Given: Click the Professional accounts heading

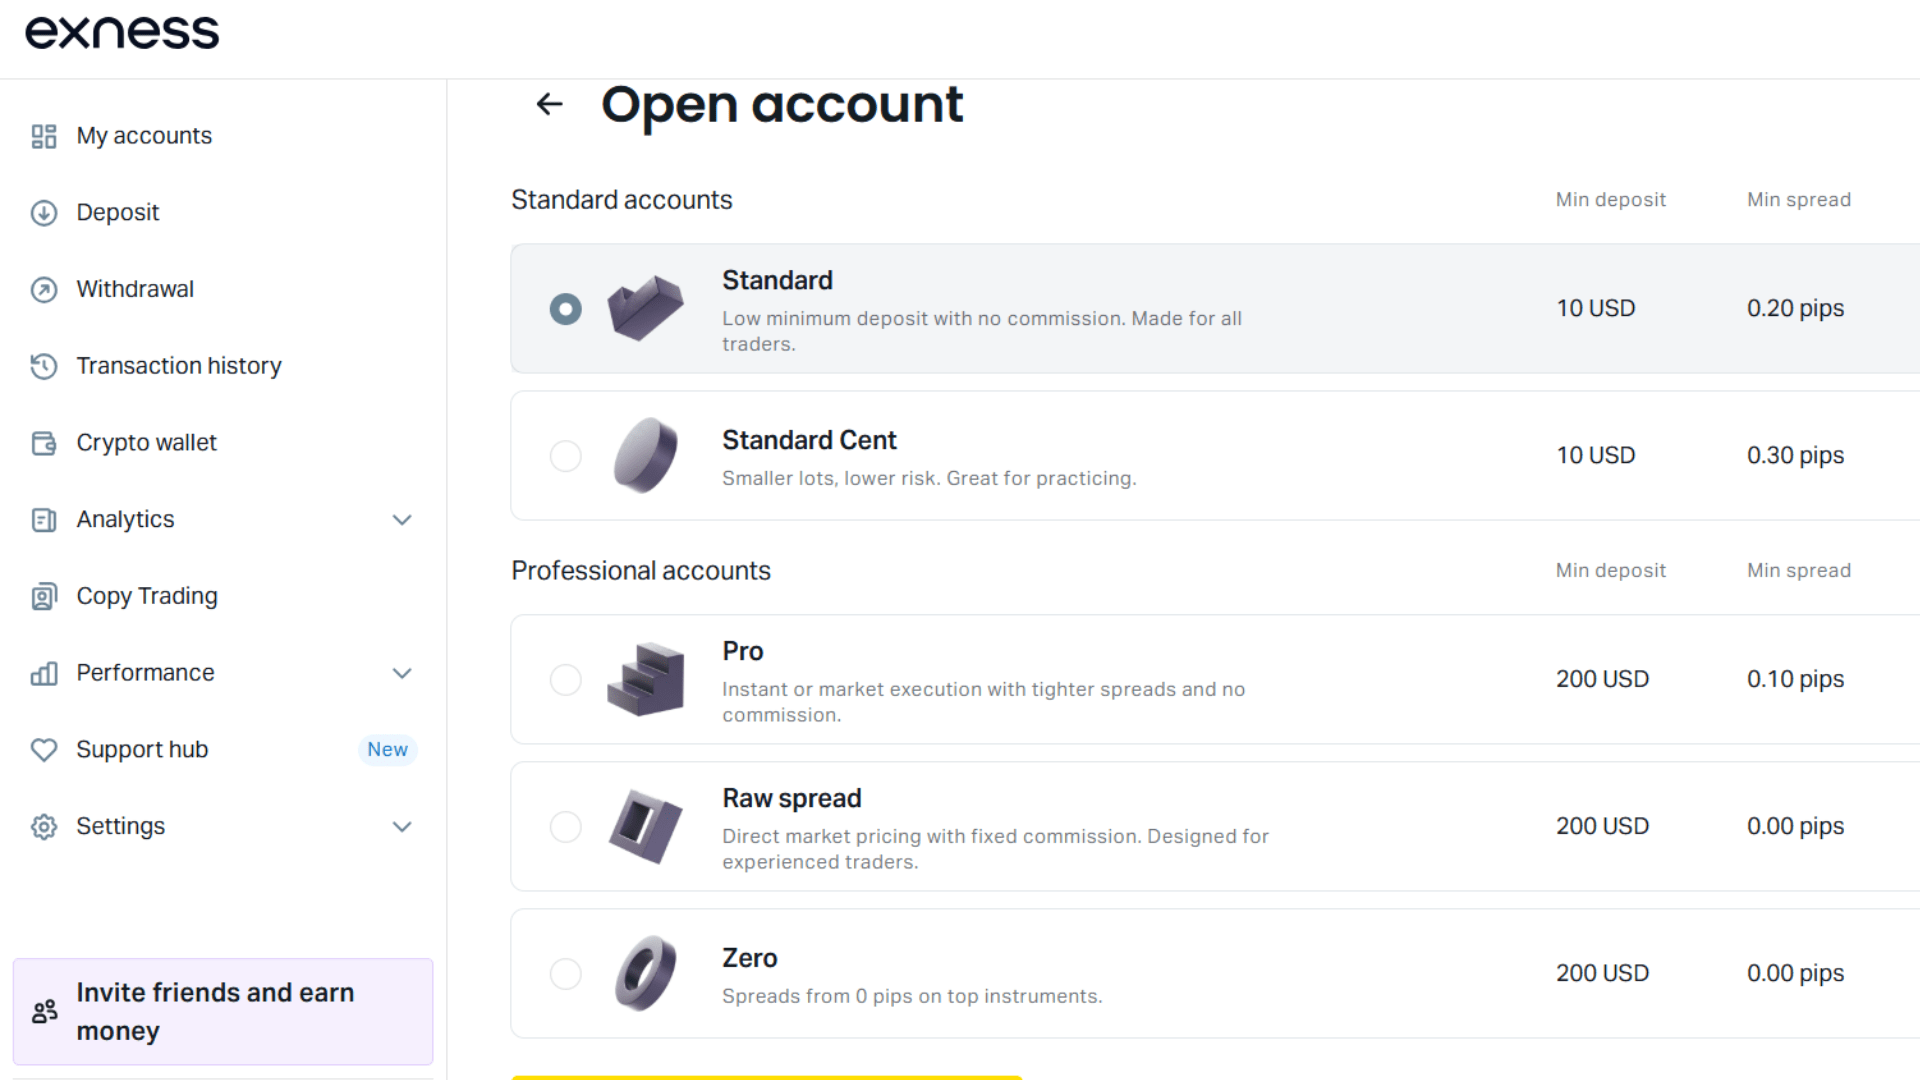Looking at the screenshot, I should [x=641, y=570].
